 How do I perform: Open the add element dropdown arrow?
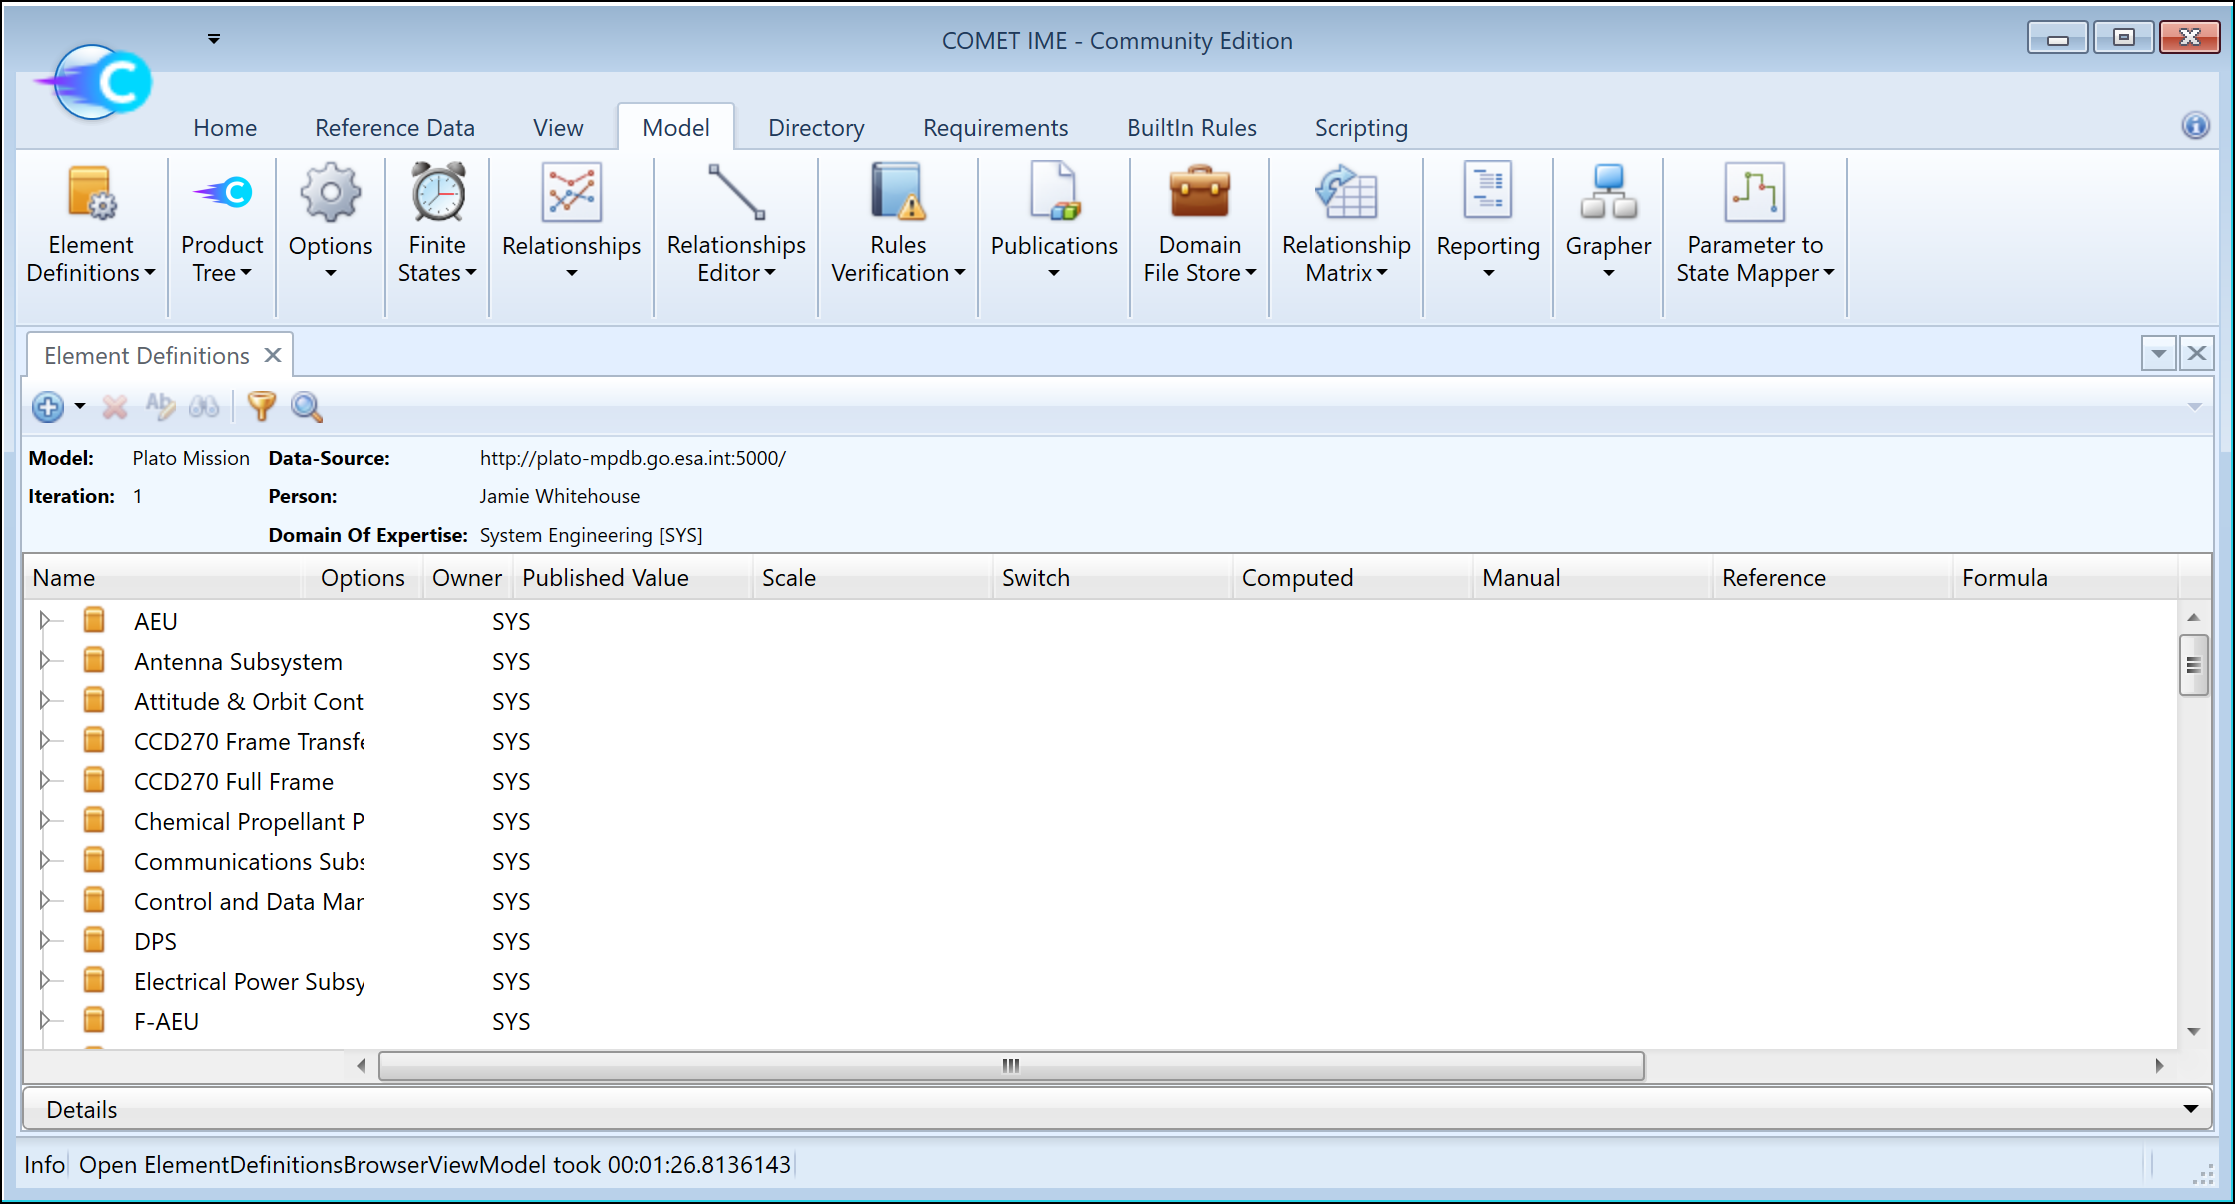coord(80,407)
